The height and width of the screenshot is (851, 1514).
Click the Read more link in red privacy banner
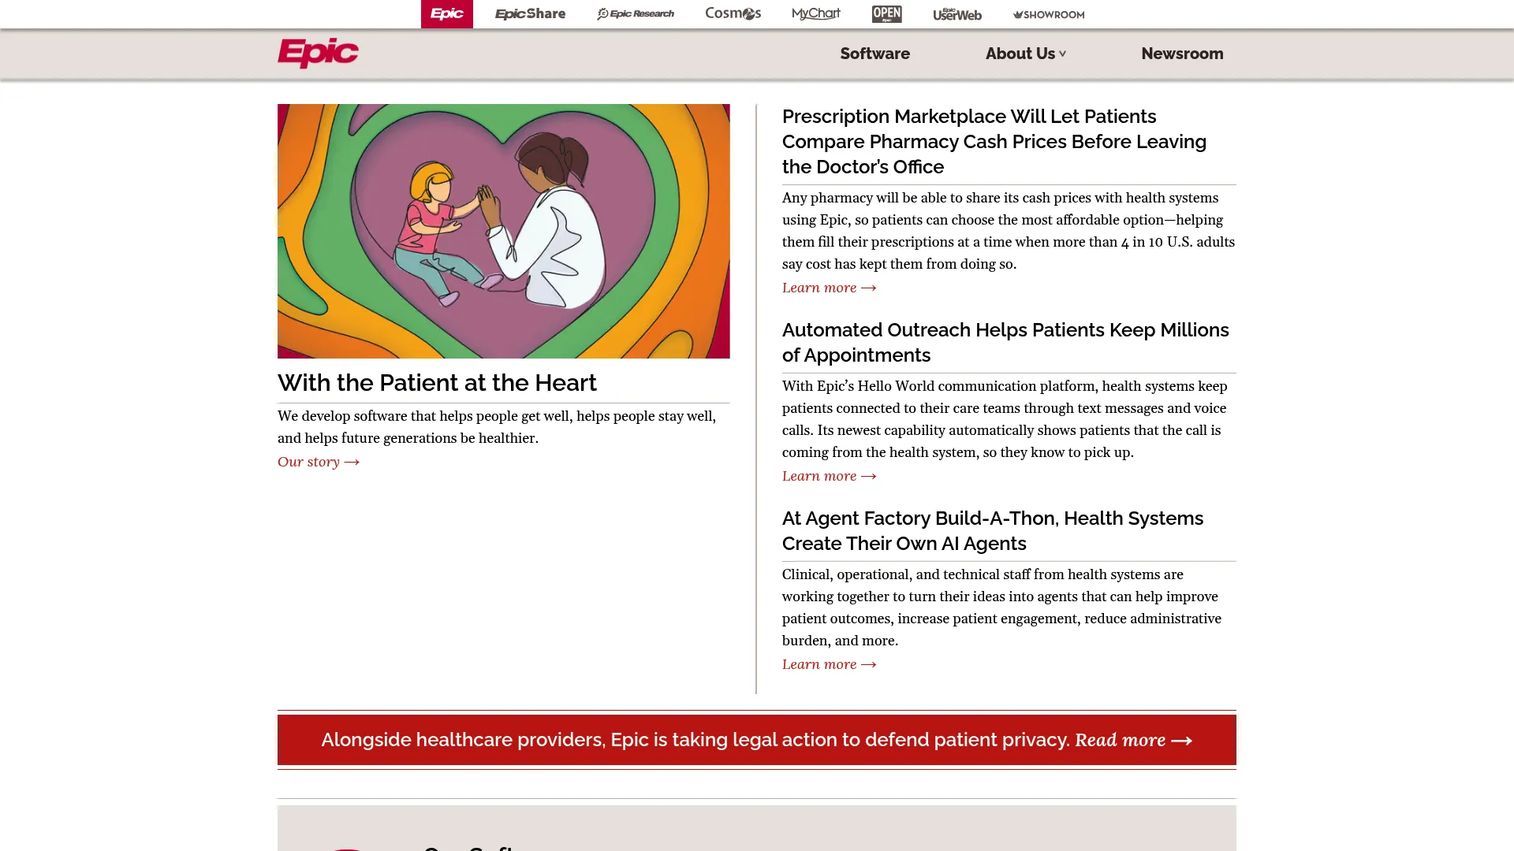(x=1133, y=740)
